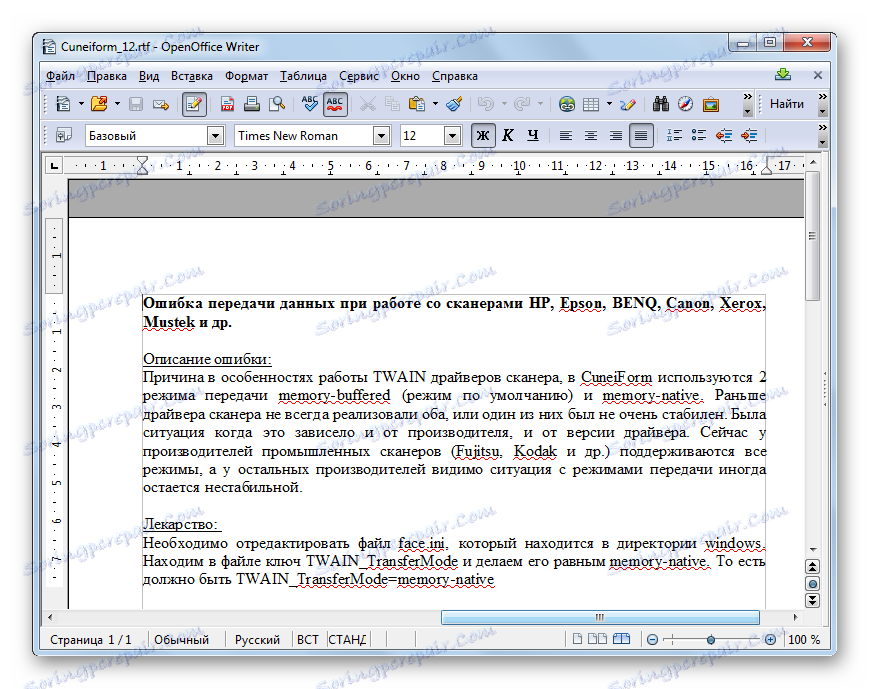Click Decrease indent icon
Image resolution: width=870 pixels, height=689 pixels.
[x=724, y=135]
